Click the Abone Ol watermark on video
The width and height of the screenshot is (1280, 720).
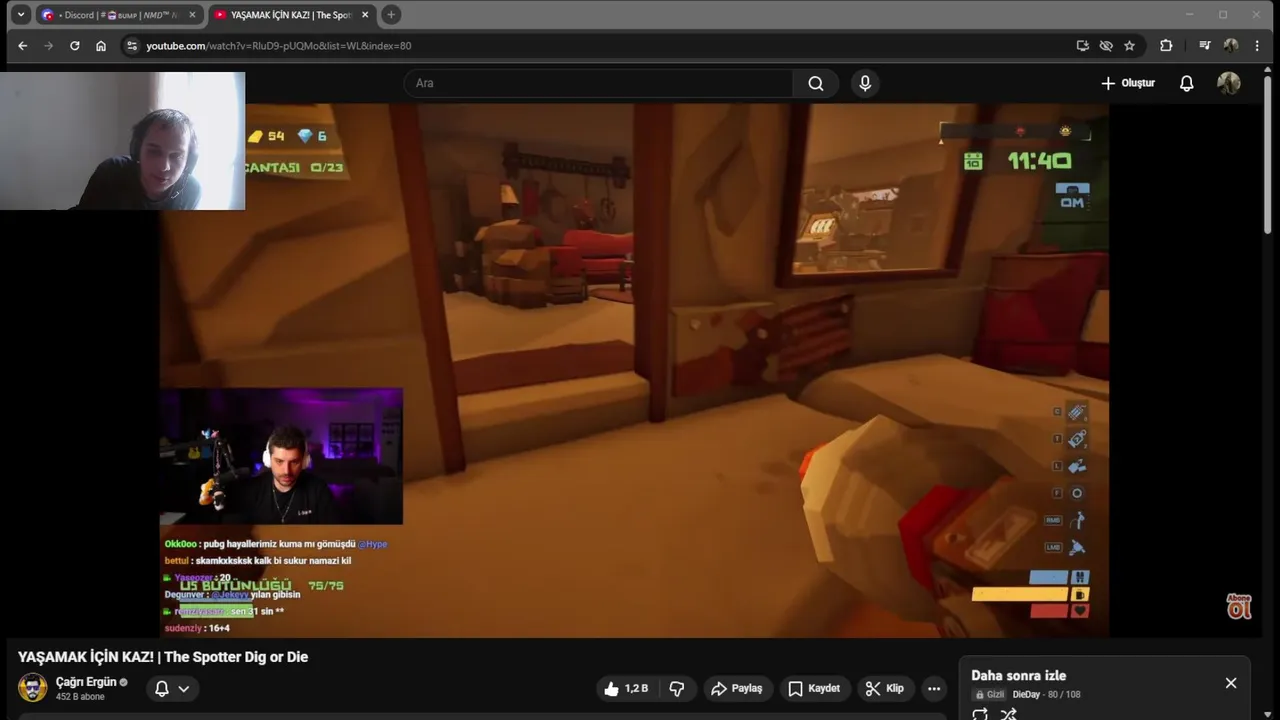(x=1239, y=606)
